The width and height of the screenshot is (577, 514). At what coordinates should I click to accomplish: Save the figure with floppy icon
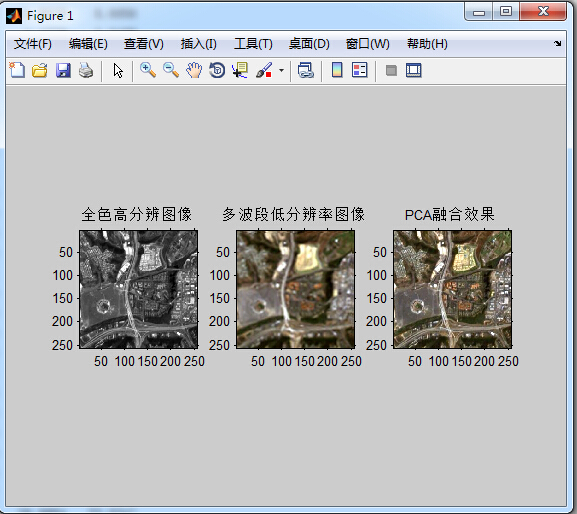click(63, 70)
